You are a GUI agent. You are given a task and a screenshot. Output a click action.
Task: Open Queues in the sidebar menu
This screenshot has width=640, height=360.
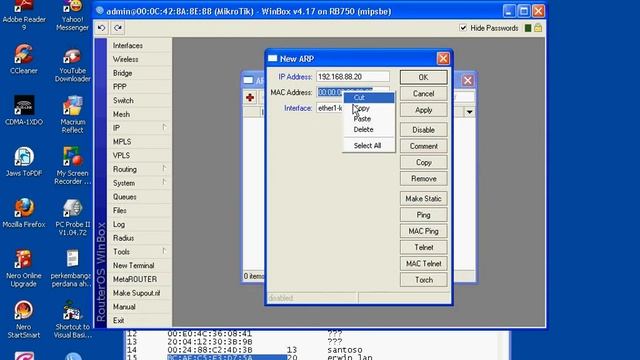140,197
